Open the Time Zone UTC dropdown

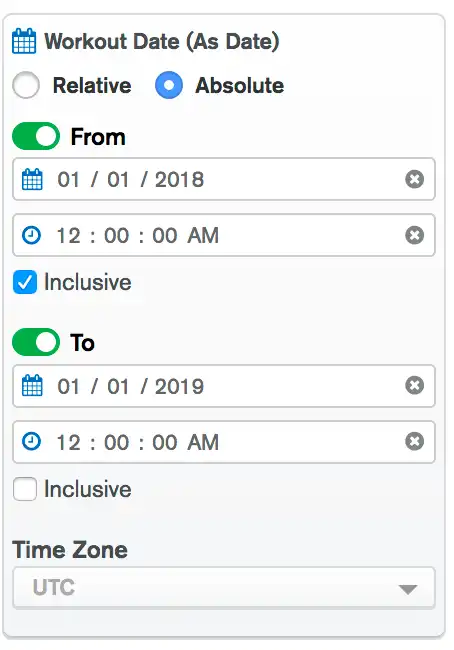click(224, 587)
